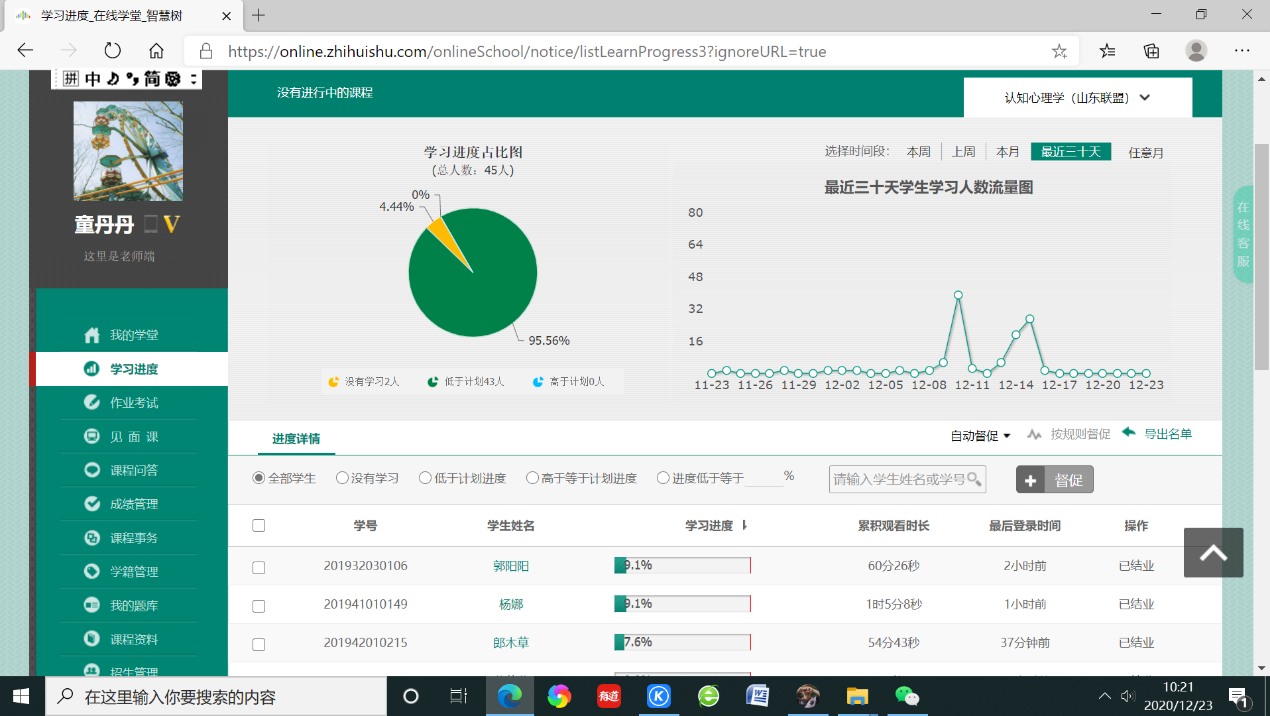
Task: Open WeChat from the Windows taskbar
Action: pyautogui.click(x=907, y=696)
